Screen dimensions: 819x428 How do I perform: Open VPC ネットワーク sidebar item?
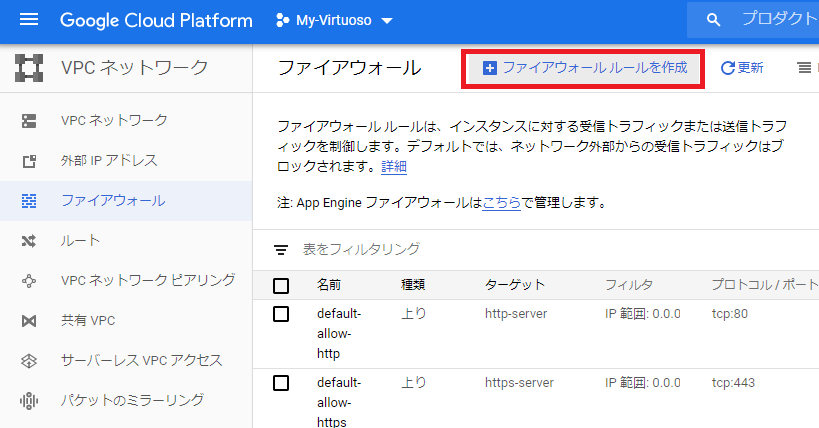(x=114, y=121)
